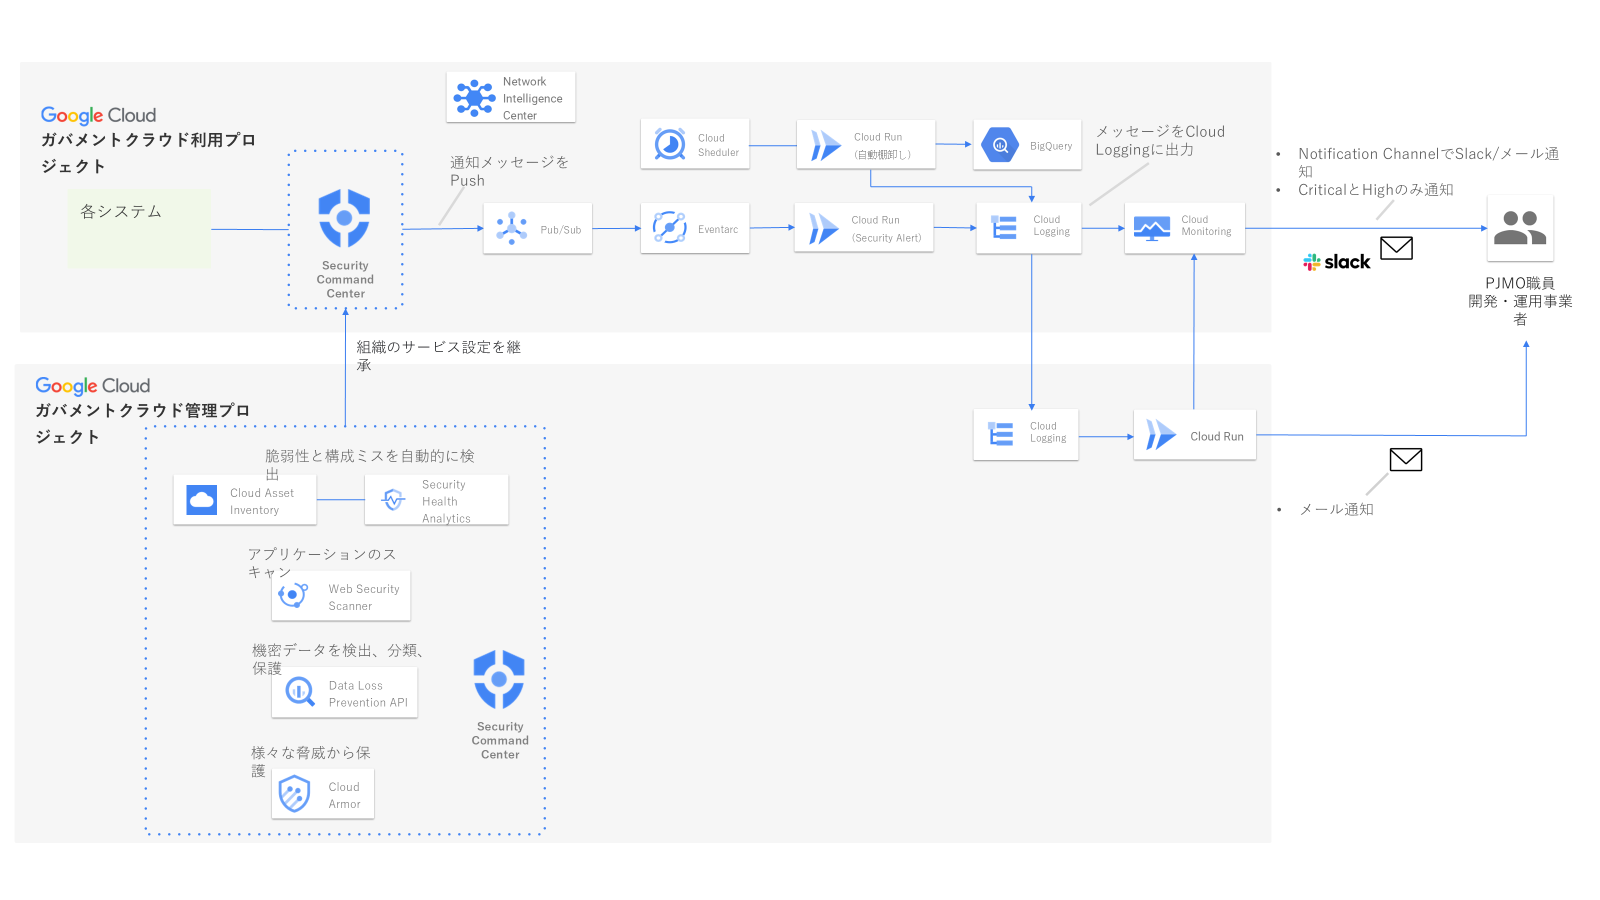
Task: Click the lower Cloud Logging node
Action: 1026,434
